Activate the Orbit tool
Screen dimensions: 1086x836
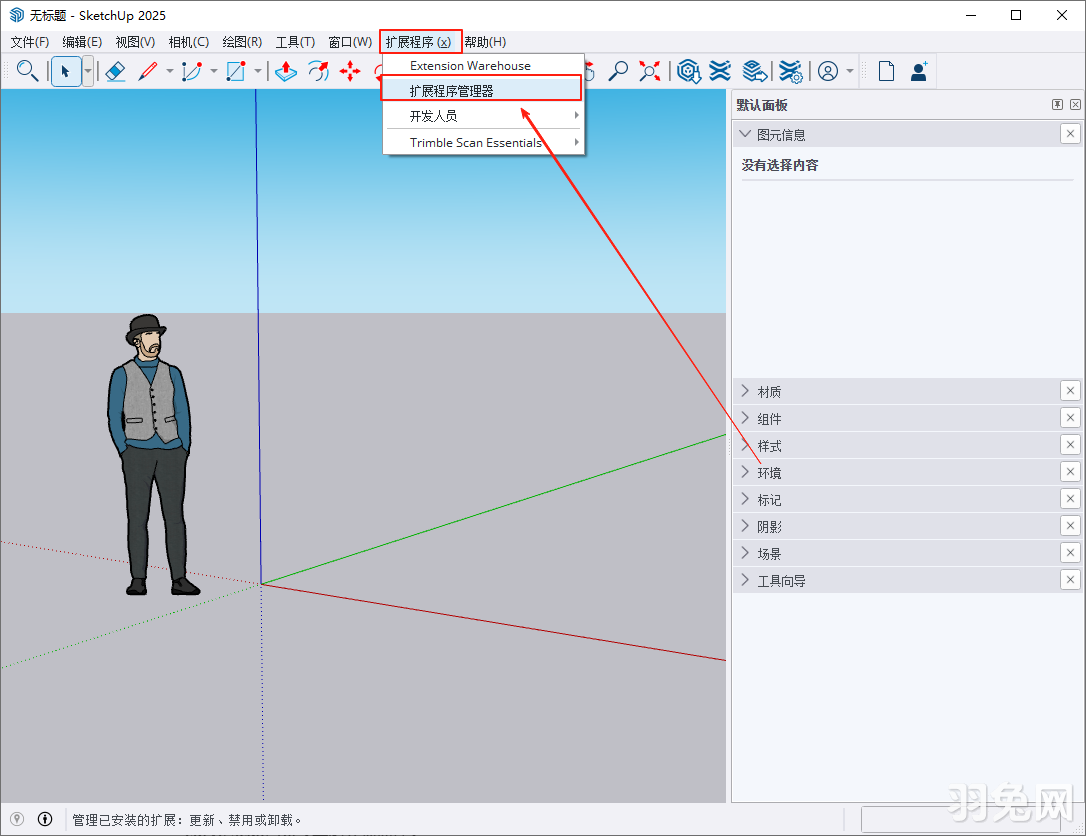coord(319,71)
